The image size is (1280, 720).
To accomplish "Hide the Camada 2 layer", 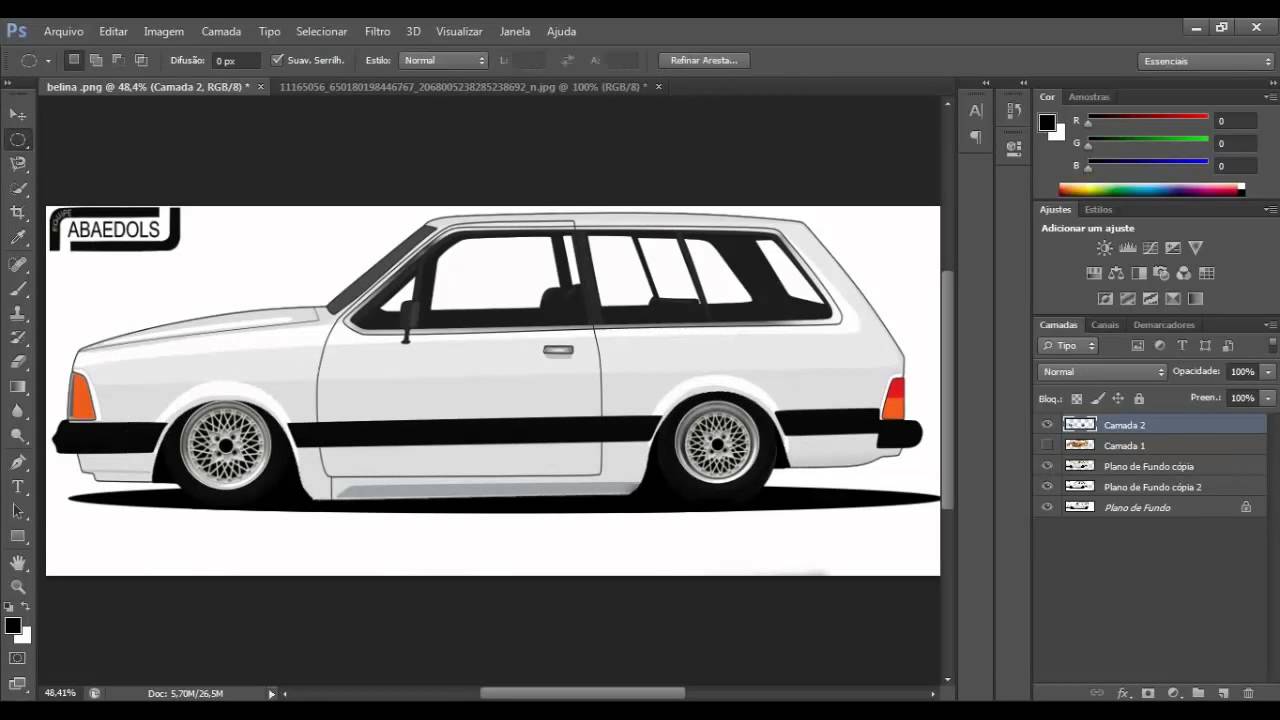I will (1047, 425).
